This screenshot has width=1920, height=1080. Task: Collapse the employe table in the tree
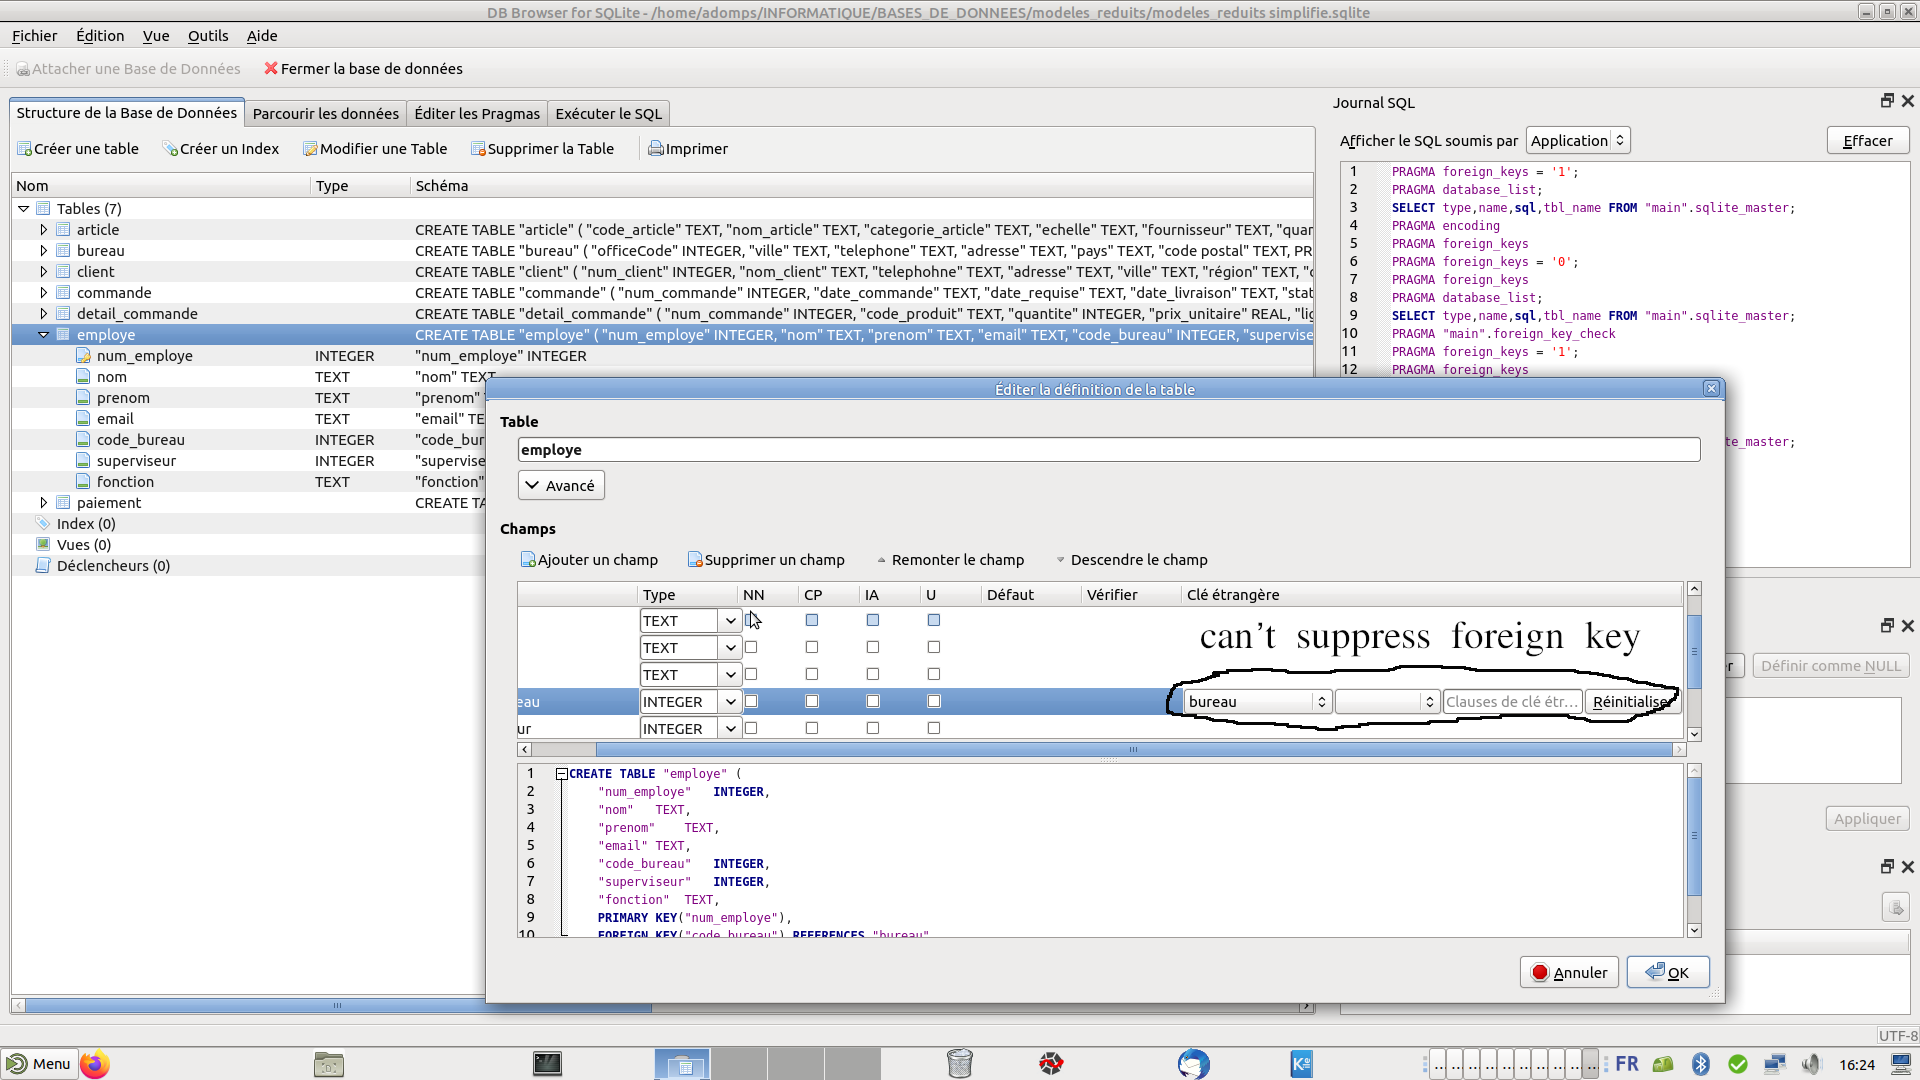tap(43, 334)
